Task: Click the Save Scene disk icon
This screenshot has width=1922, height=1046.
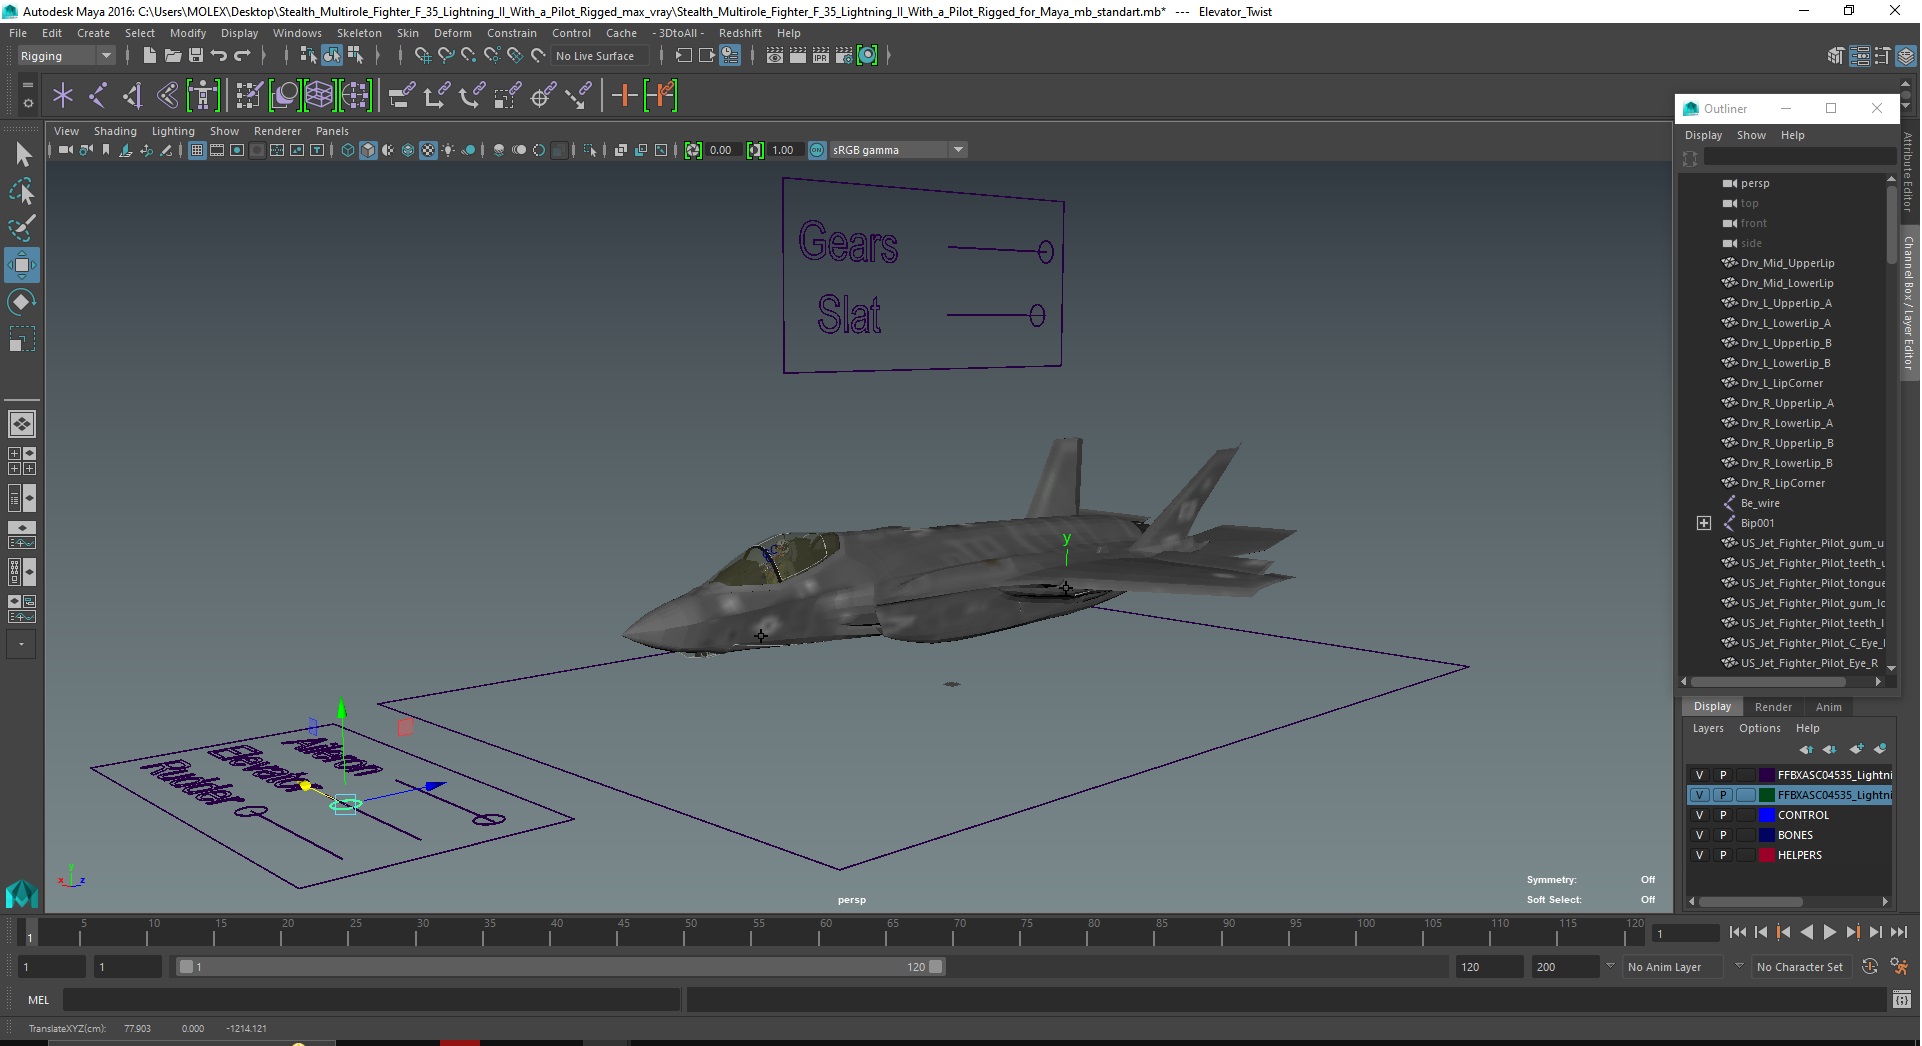Action: coord(196,56)
